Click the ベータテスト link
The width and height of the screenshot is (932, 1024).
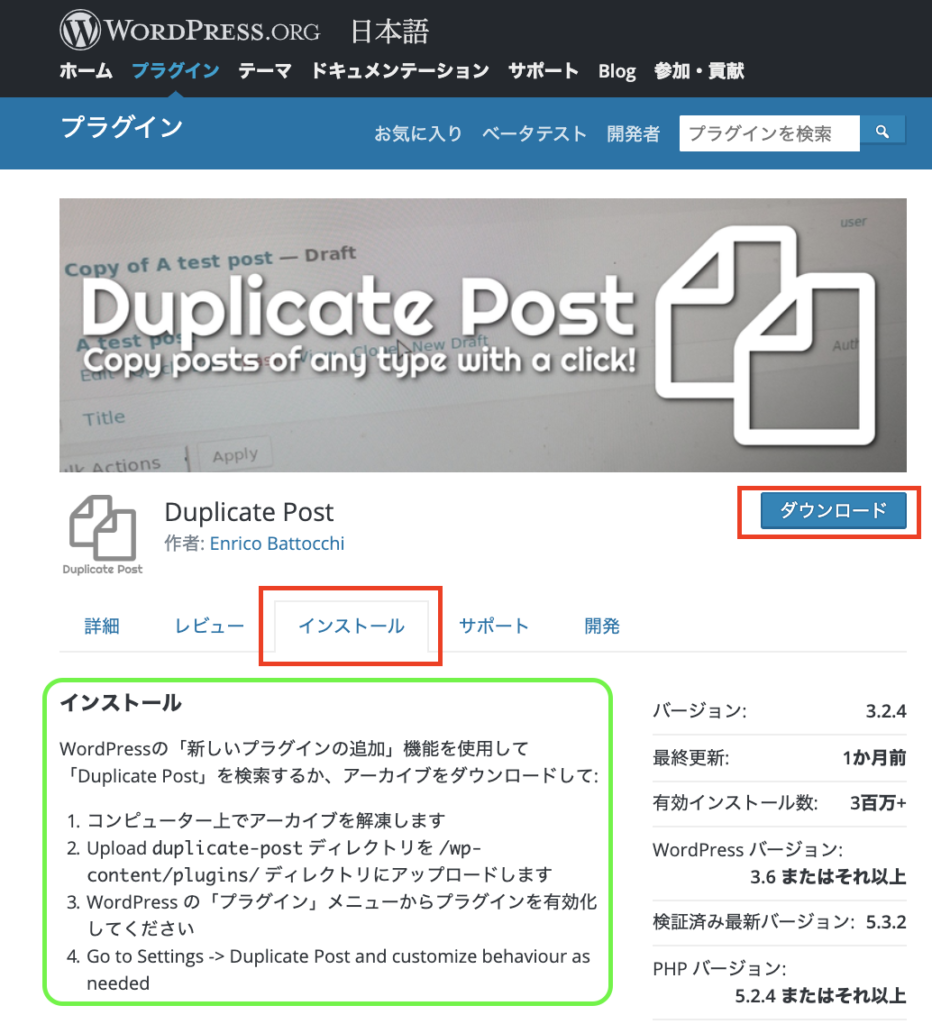click(534, 133)
